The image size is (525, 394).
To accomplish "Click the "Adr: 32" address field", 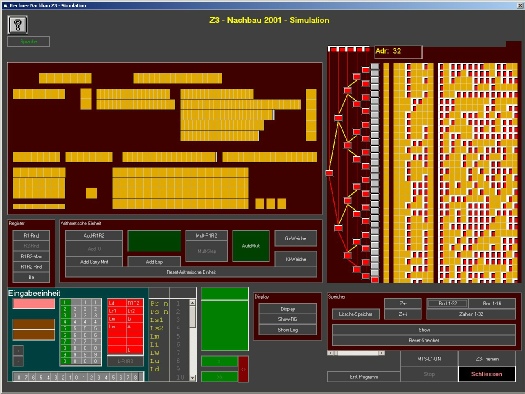I will tap(398, 52).
